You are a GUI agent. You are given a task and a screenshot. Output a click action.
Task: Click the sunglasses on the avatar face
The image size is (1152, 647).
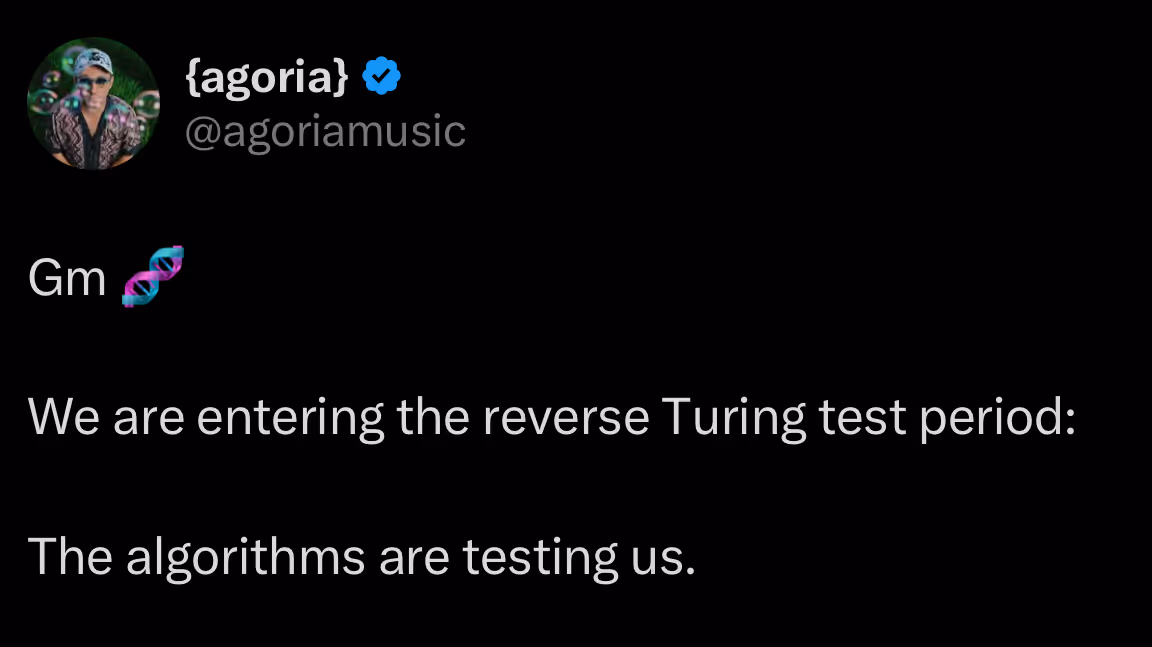91,88
